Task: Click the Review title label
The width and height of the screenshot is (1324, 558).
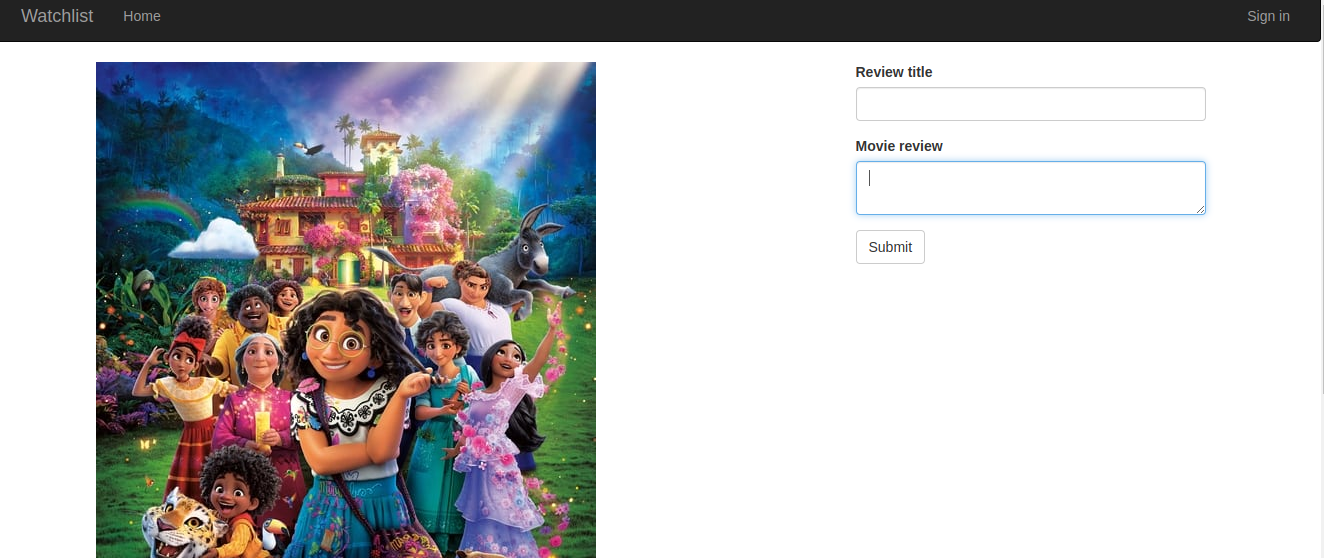Action: (x=894, y=72)
